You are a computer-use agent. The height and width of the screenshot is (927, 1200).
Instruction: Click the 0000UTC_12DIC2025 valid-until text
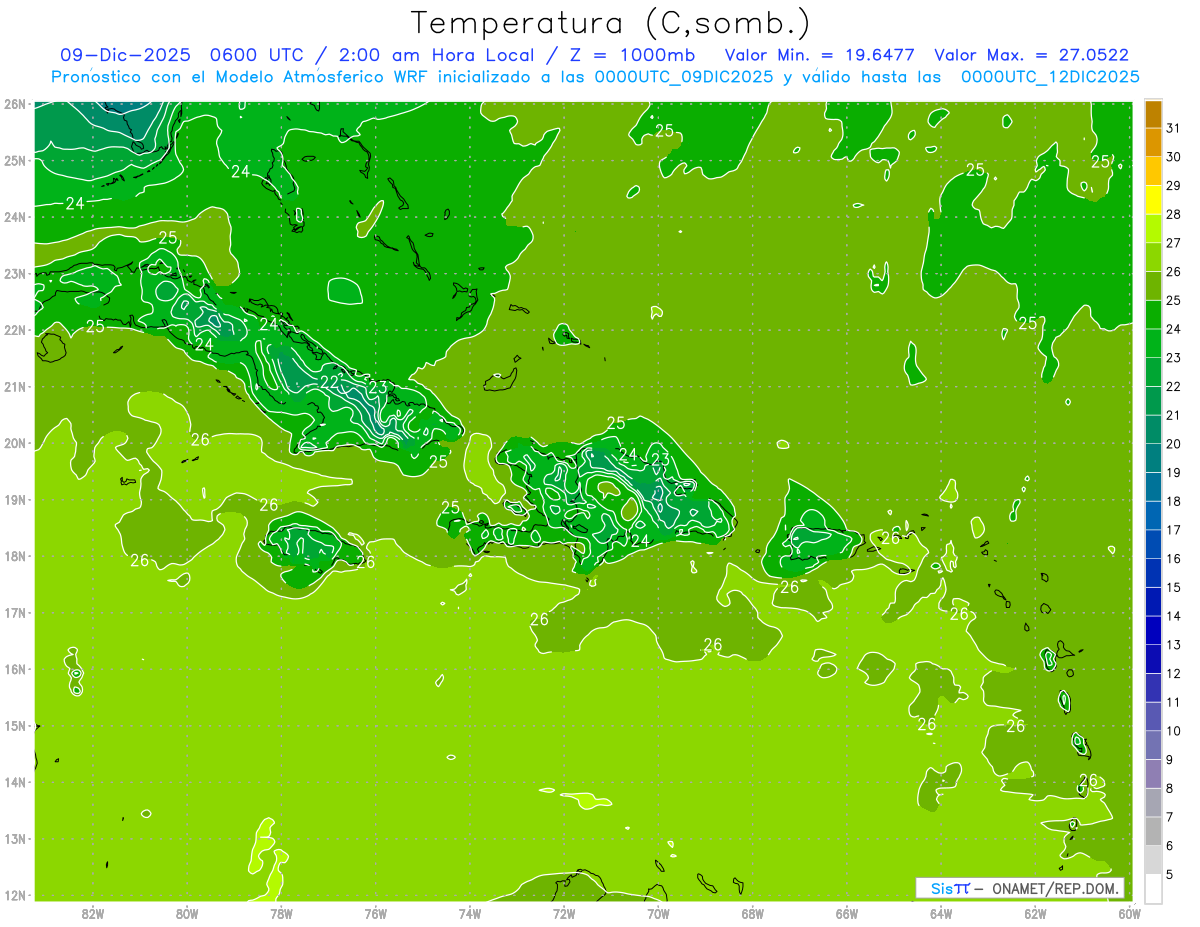1049,77
